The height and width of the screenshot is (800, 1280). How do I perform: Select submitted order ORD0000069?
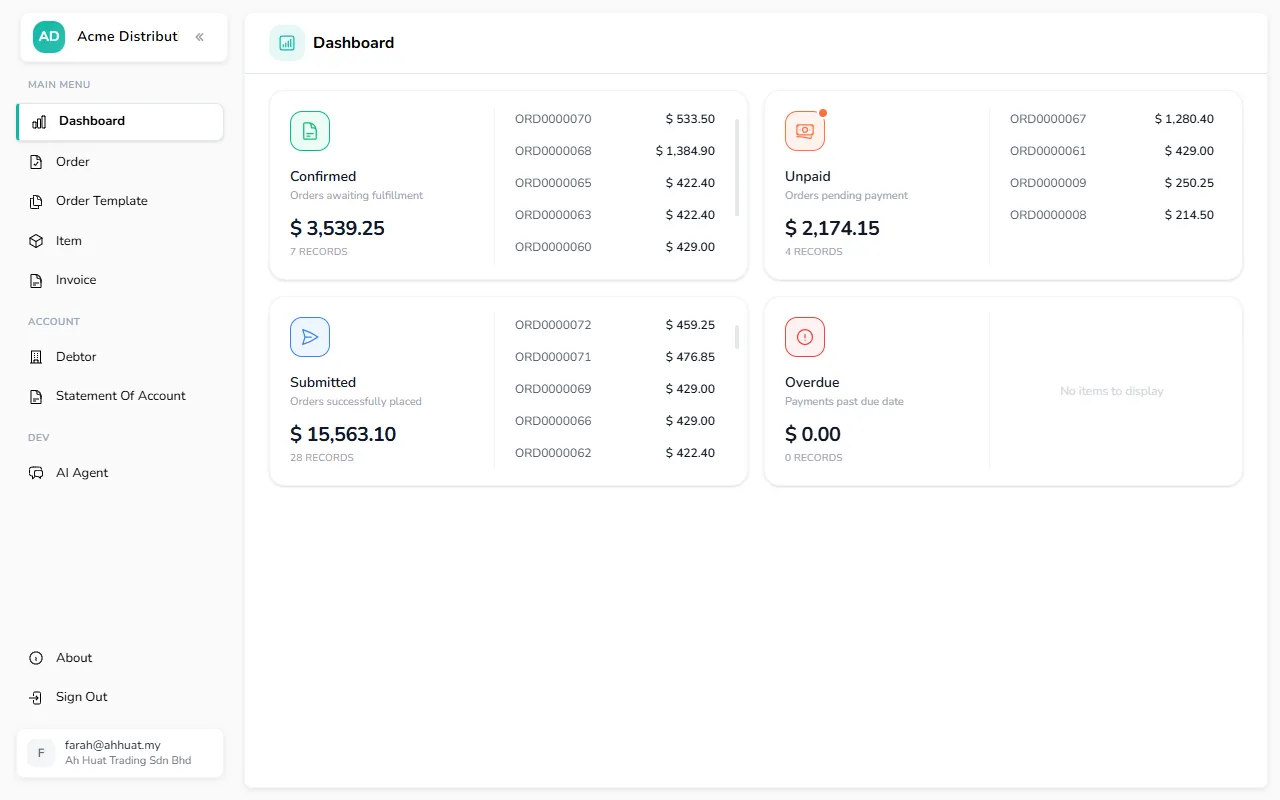[615, 389]
